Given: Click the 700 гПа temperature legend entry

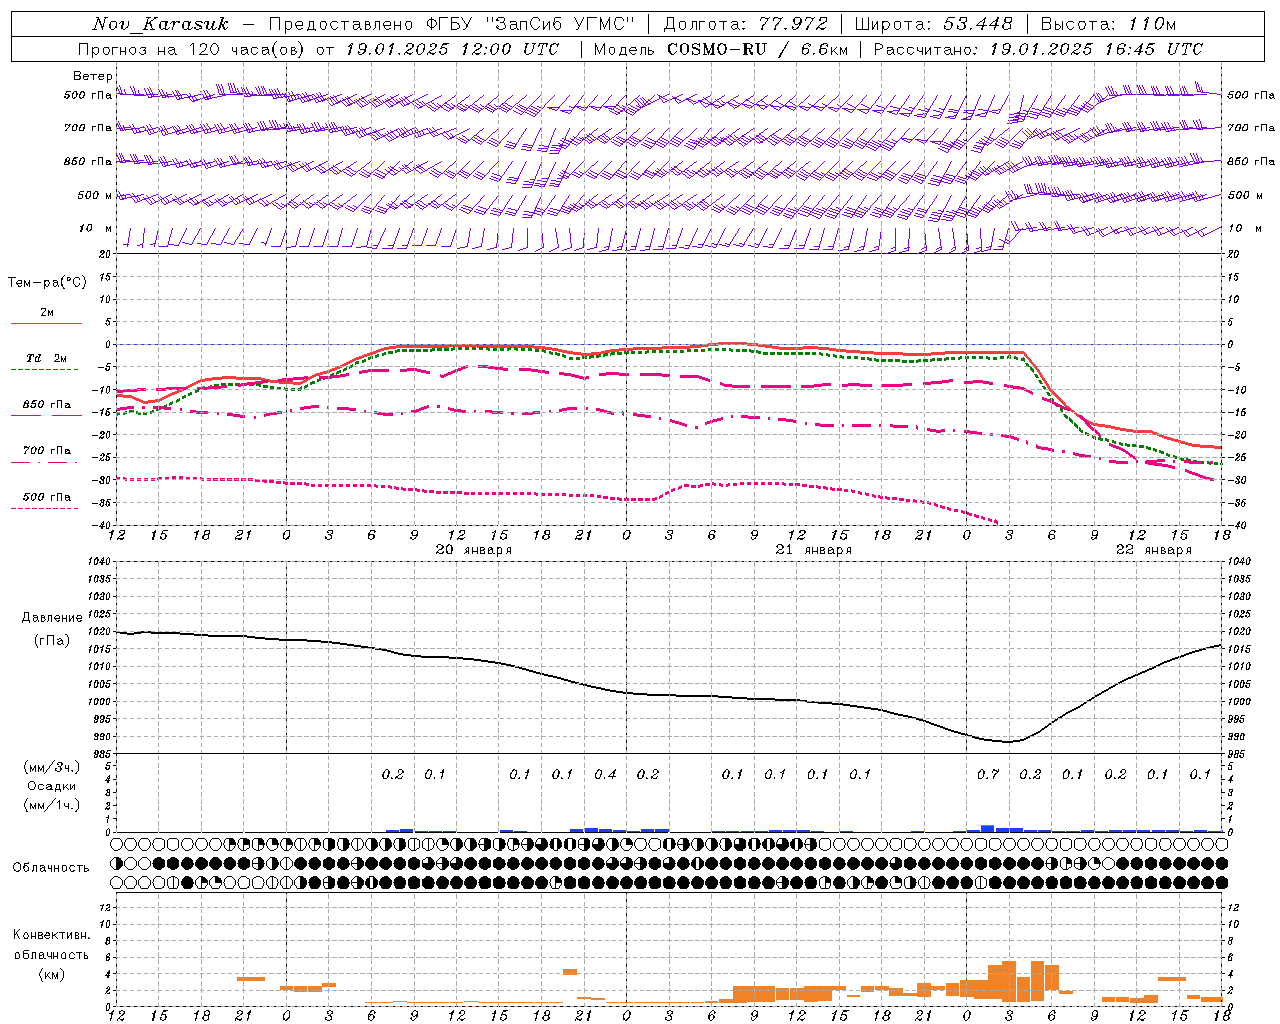Looking at the screenshot, I should [47, 455].
